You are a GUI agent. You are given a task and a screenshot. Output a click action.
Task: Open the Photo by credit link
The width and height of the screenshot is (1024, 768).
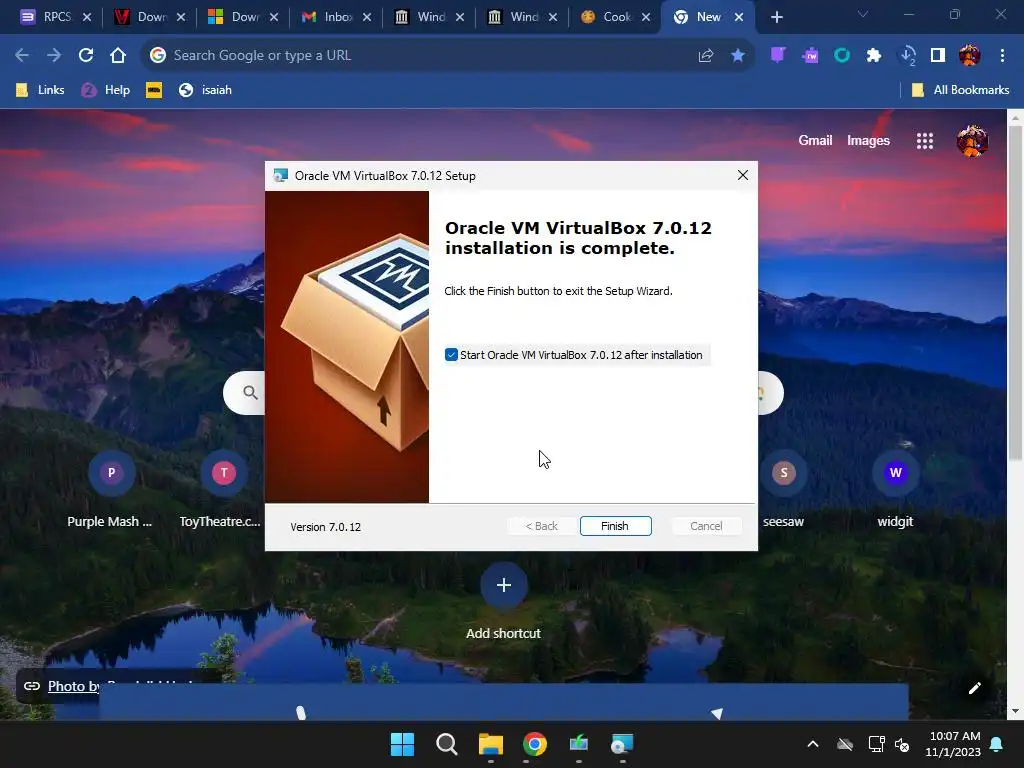[74, 686]
